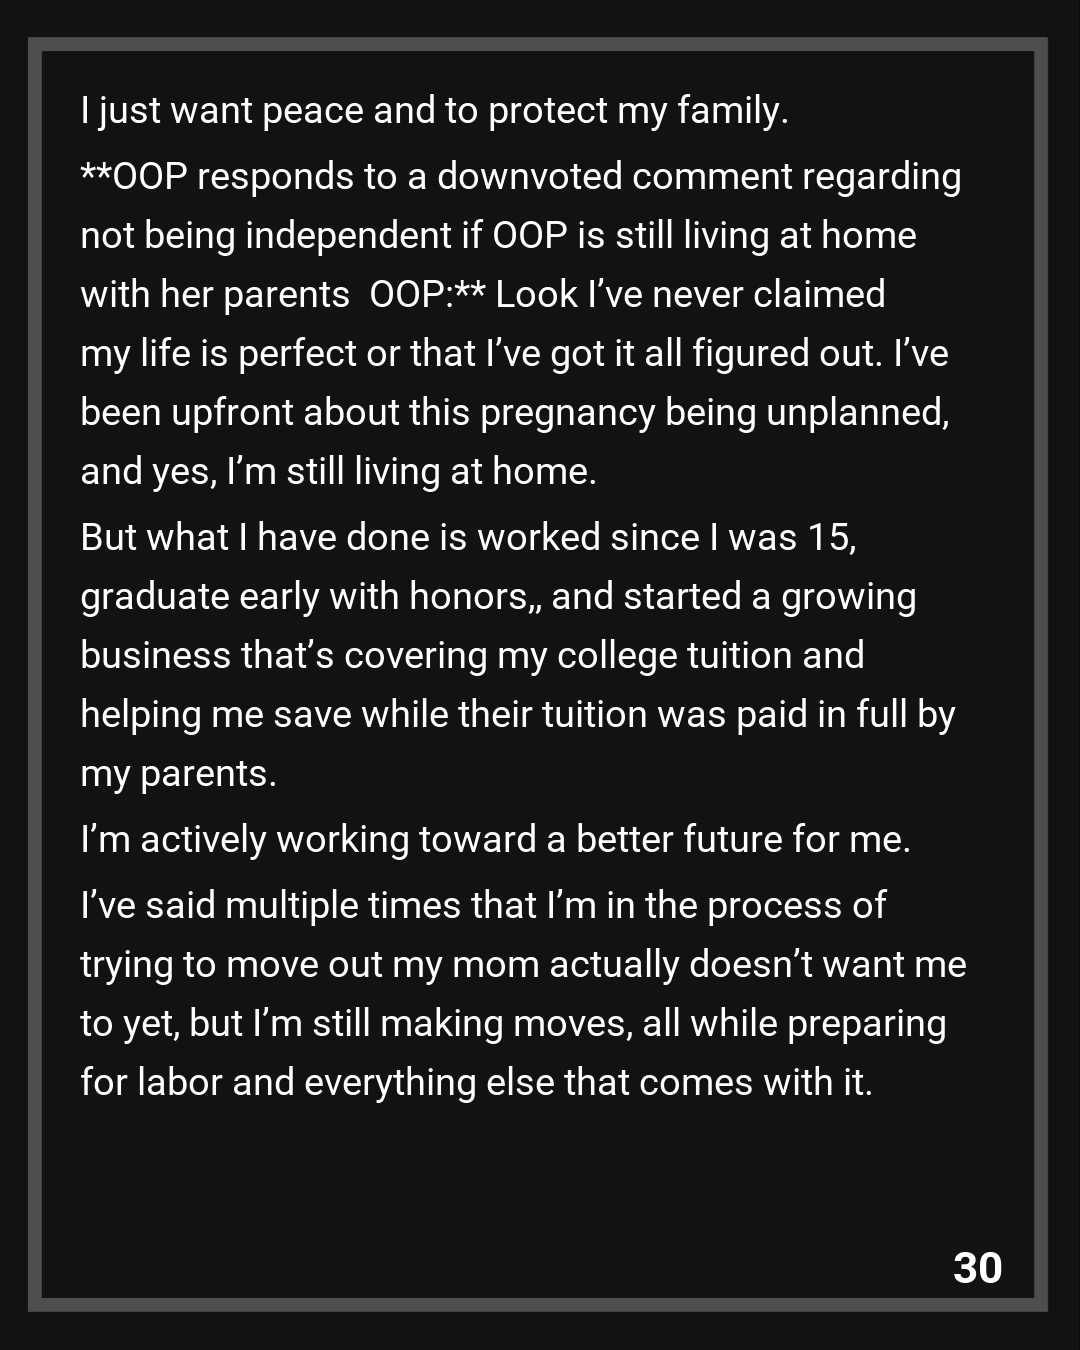
Task: Click the text "my parents."
Action: (x=178, y=773)
